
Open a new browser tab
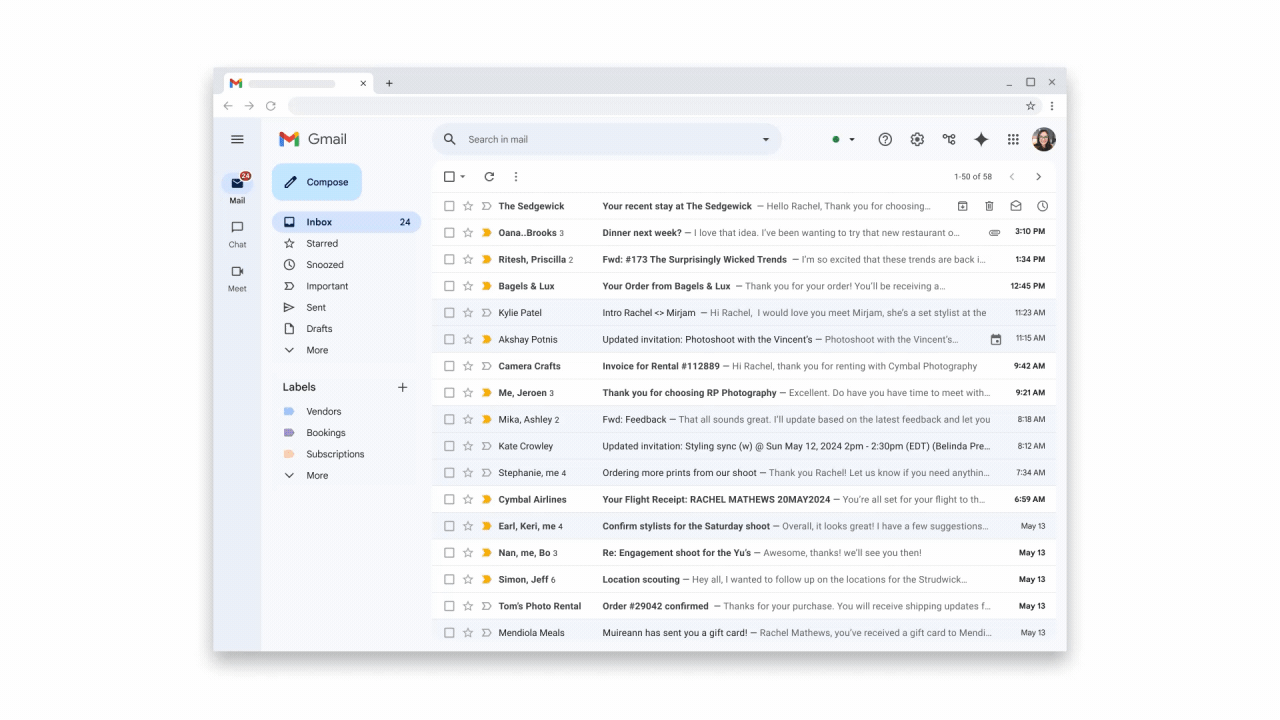pos(389,83)
